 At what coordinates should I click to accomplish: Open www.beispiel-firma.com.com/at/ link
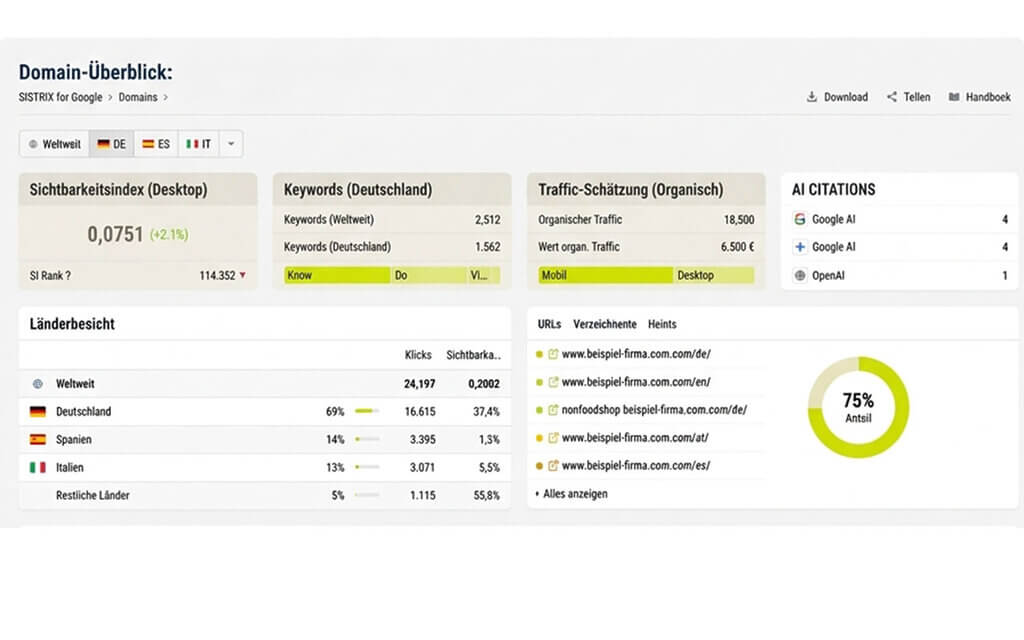635,438
